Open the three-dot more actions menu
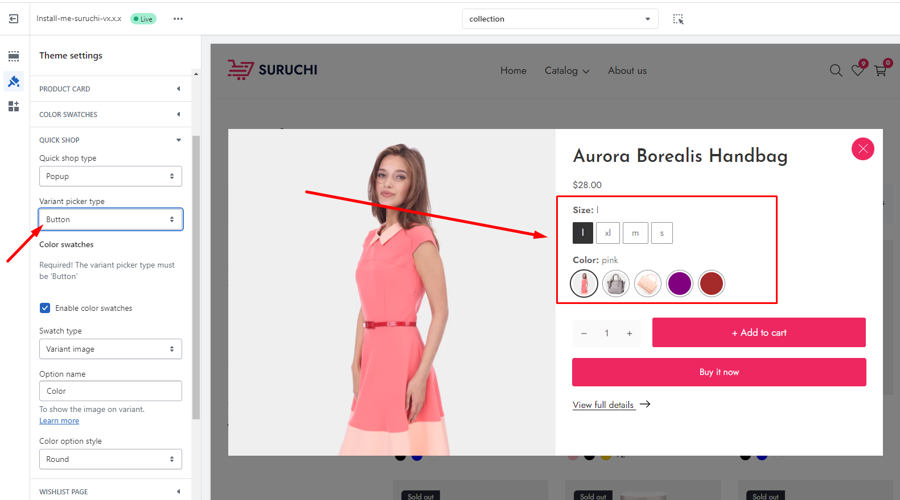This screenshot has height=500, width=900. [x=178, y=19]
